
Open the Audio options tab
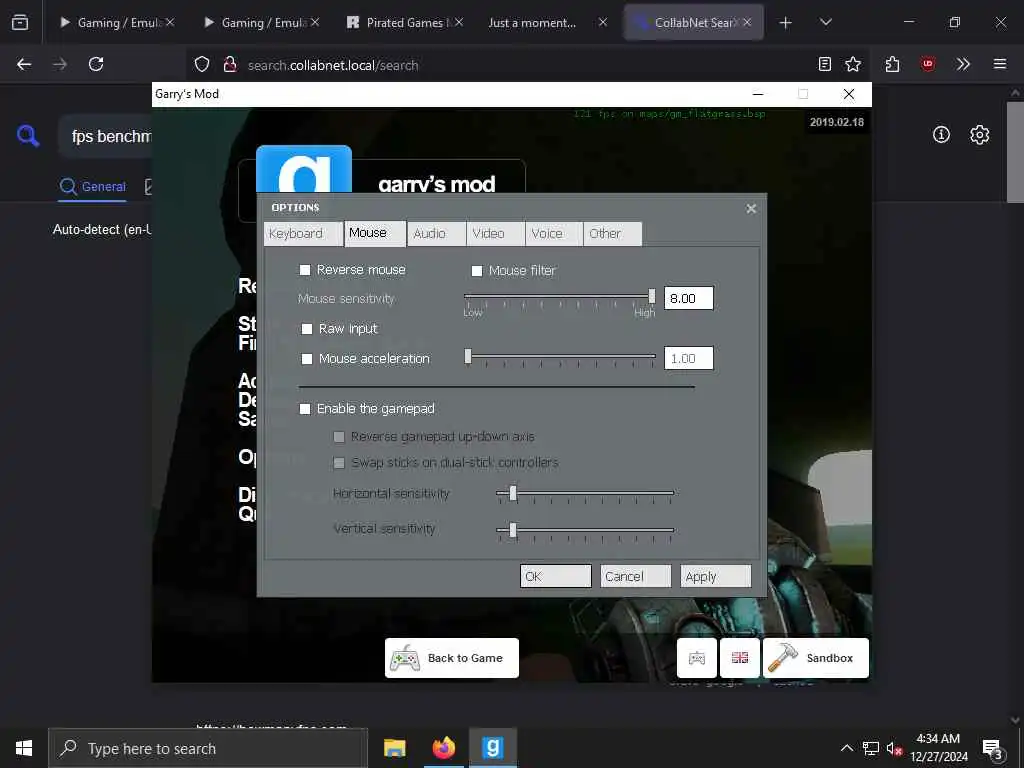[x=436, y=234]
